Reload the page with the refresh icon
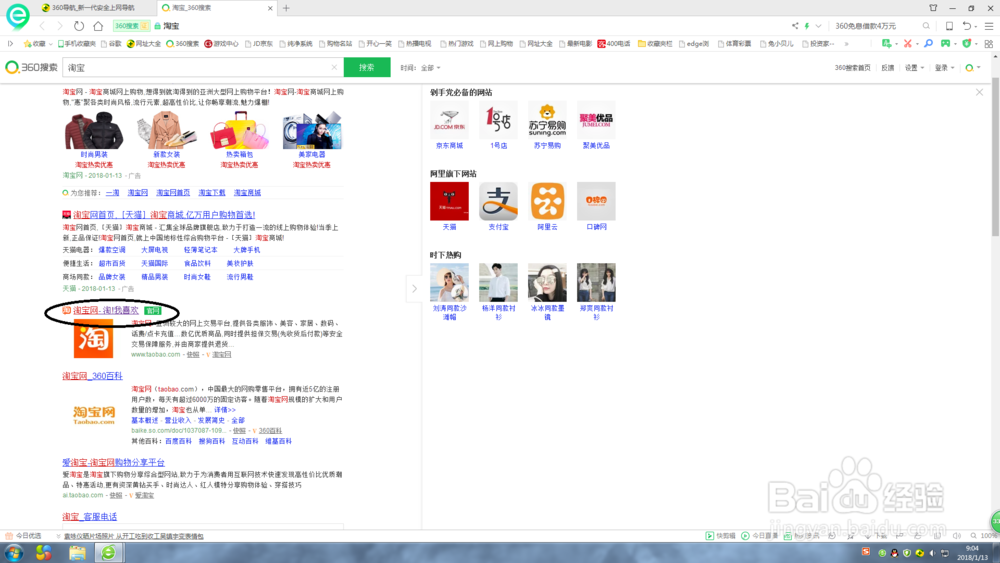This screenshot has width=1000, height=563. tap(78, 26)
